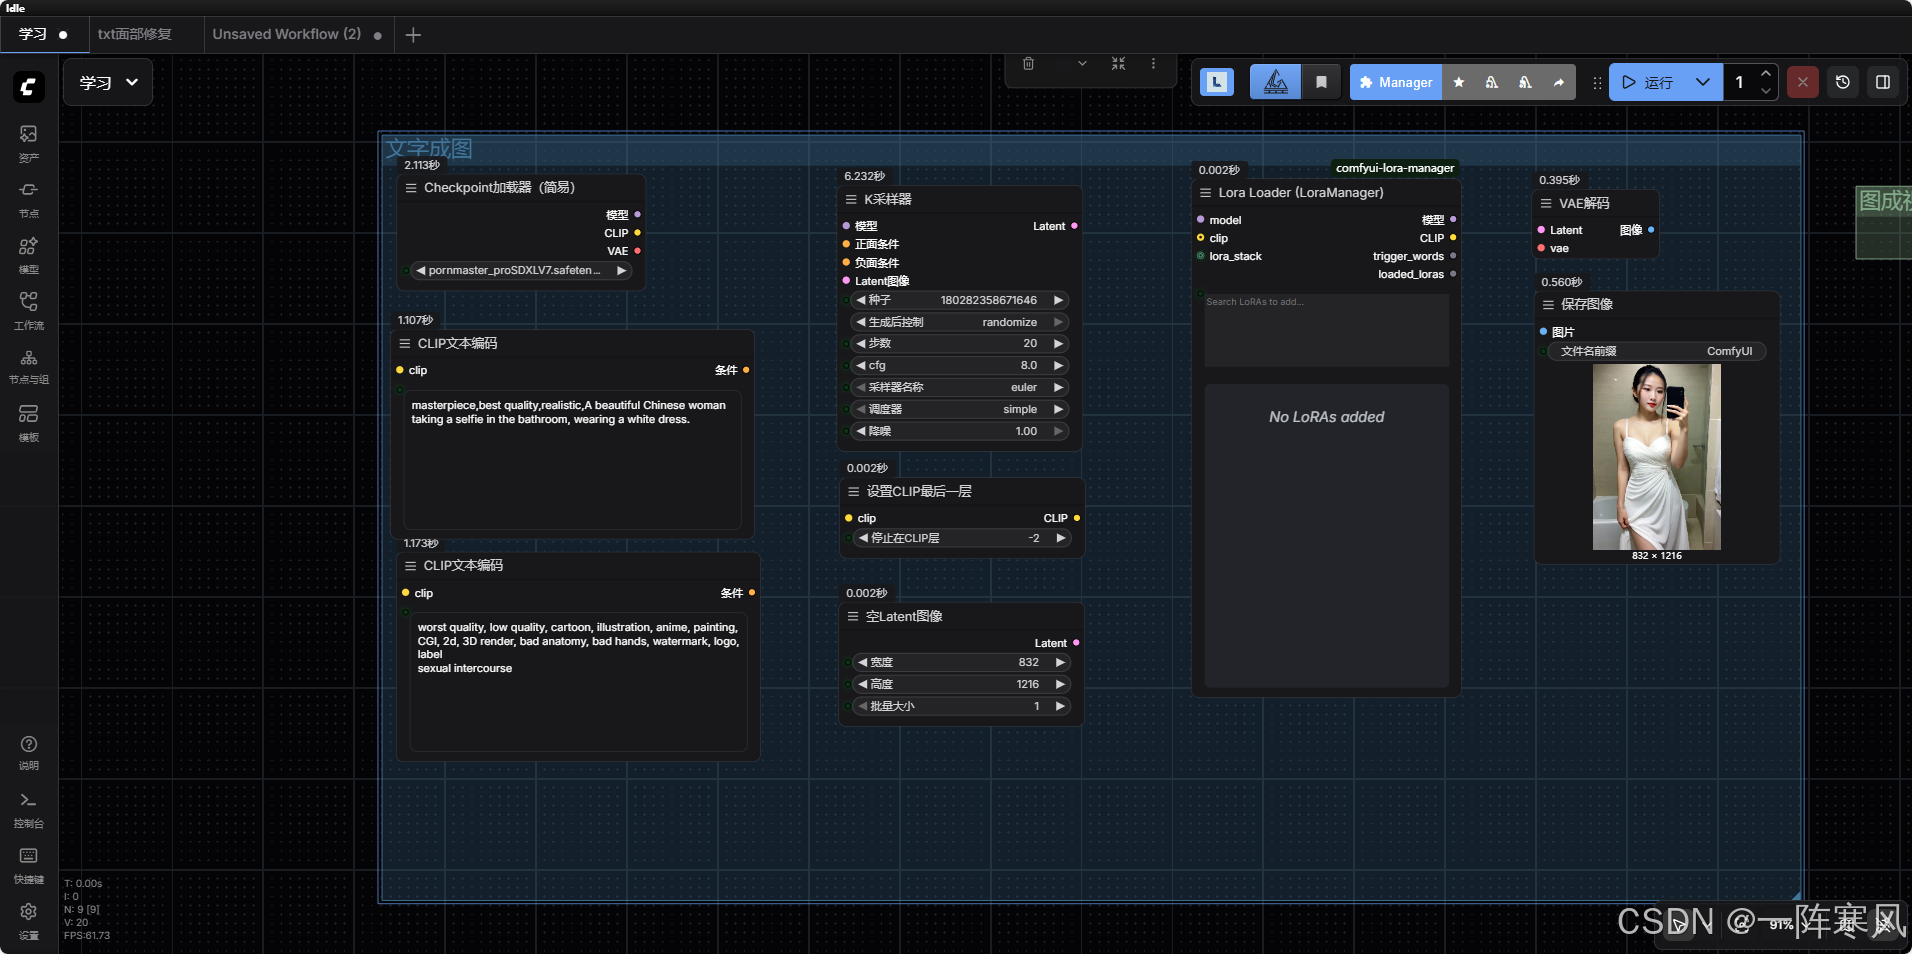
Task: Click the cfg 8.0 value field
Action: click(x=960, y=365)
